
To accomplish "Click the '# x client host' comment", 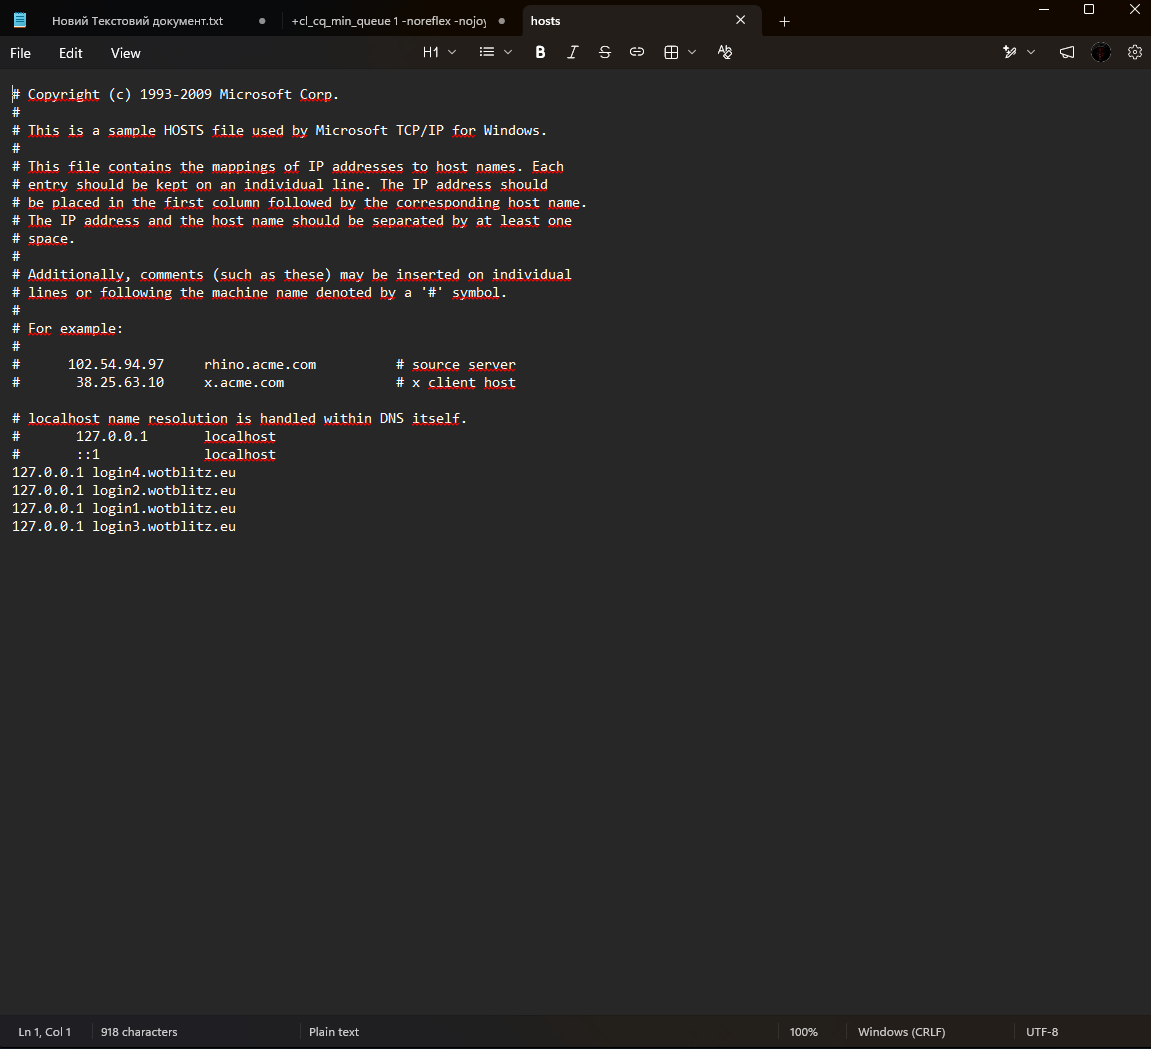I will click(456, 382).
